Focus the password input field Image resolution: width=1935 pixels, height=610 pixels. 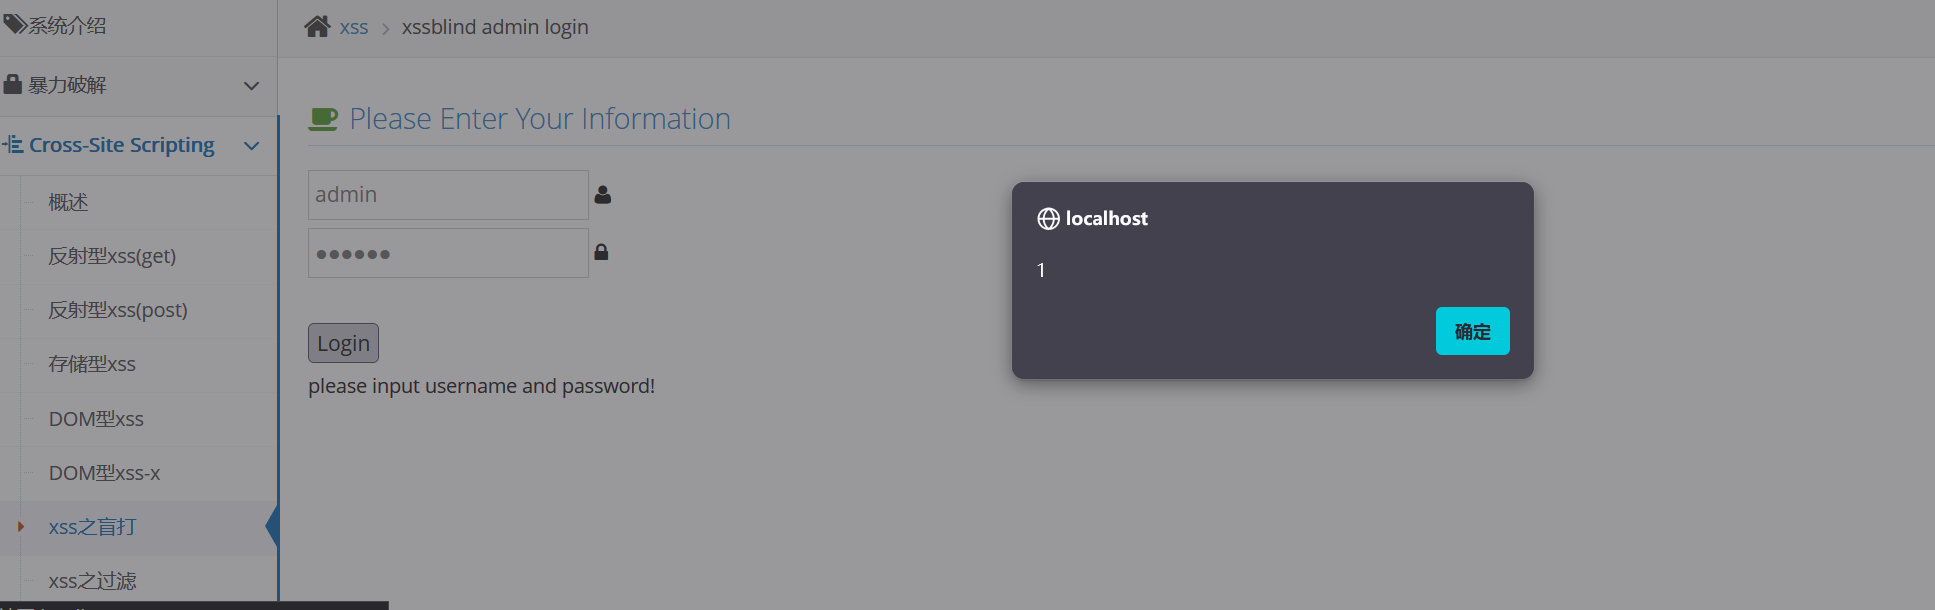tap(448, 253)
